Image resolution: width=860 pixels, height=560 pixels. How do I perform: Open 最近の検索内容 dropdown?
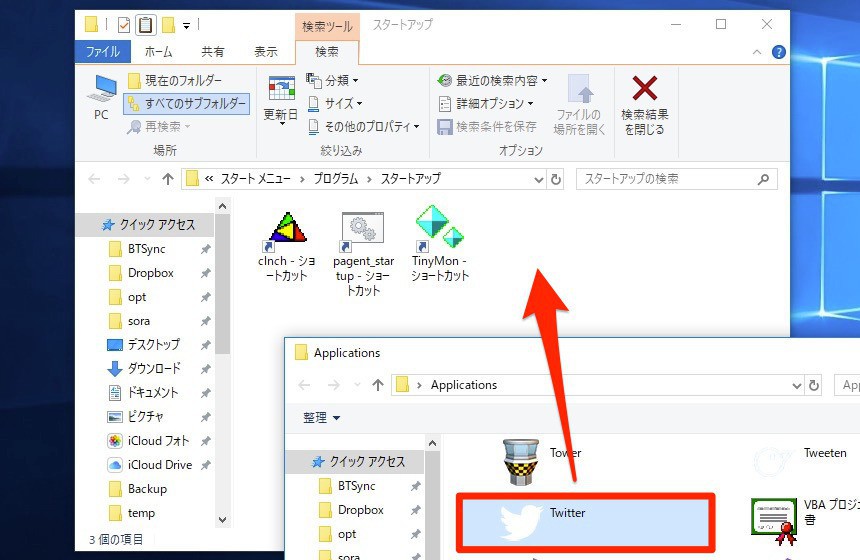(492, 81)
